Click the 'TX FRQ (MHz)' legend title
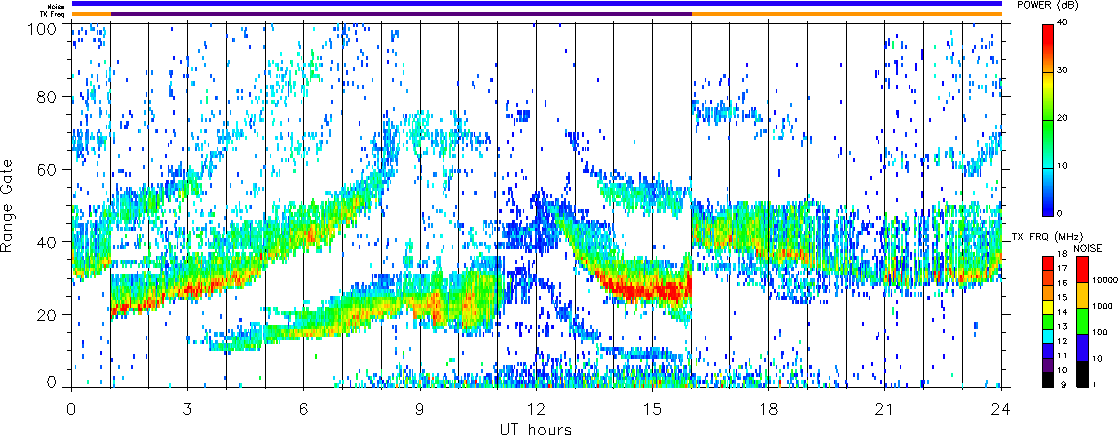Screen dimensions: 1118x435 pyautogui.click(x=1047, y=237)
